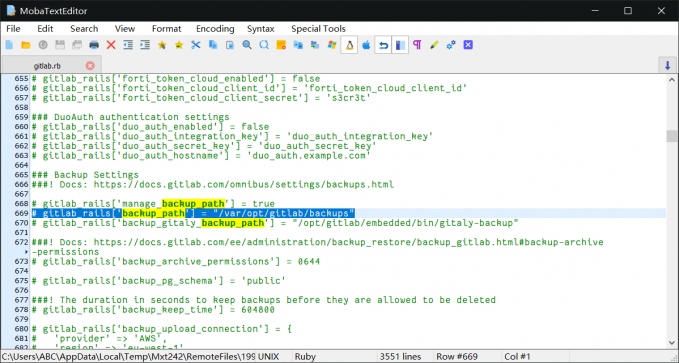Open the Special Tools menu
The image size is (679, 363).
click(318, 29)
